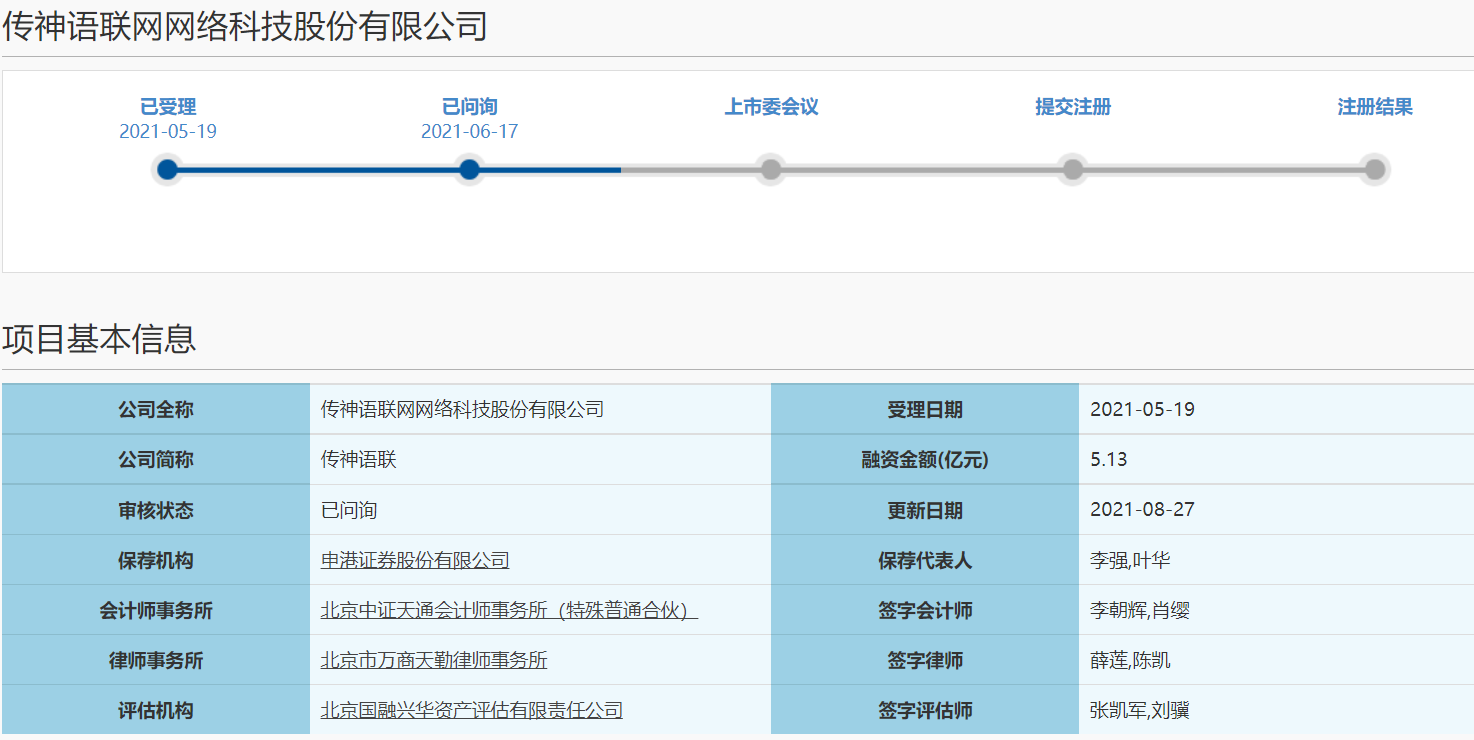Click the 已问询 stage label
The width and height of the screenshot is (1474, 740).
469,107
